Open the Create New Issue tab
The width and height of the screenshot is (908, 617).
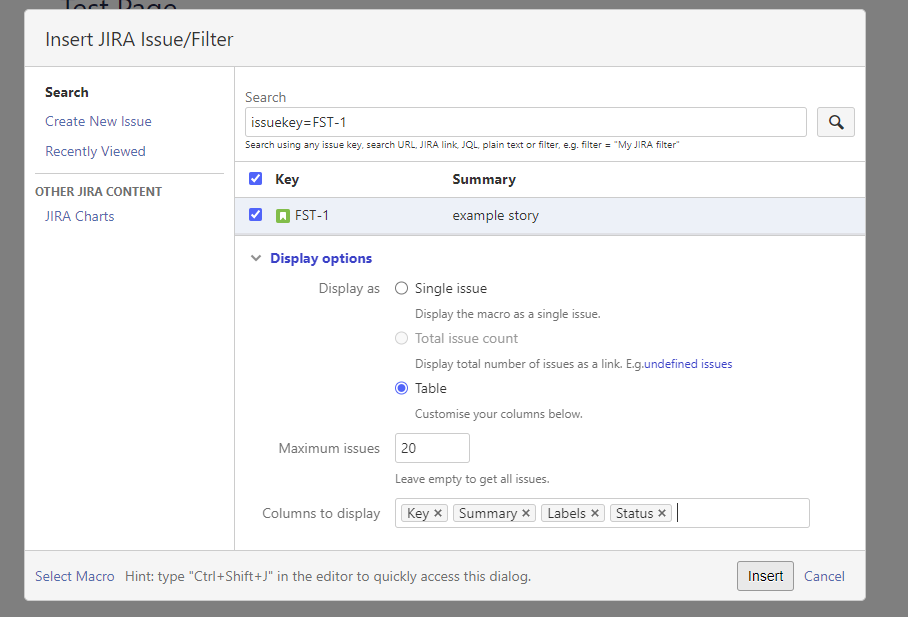pos(98,122)
